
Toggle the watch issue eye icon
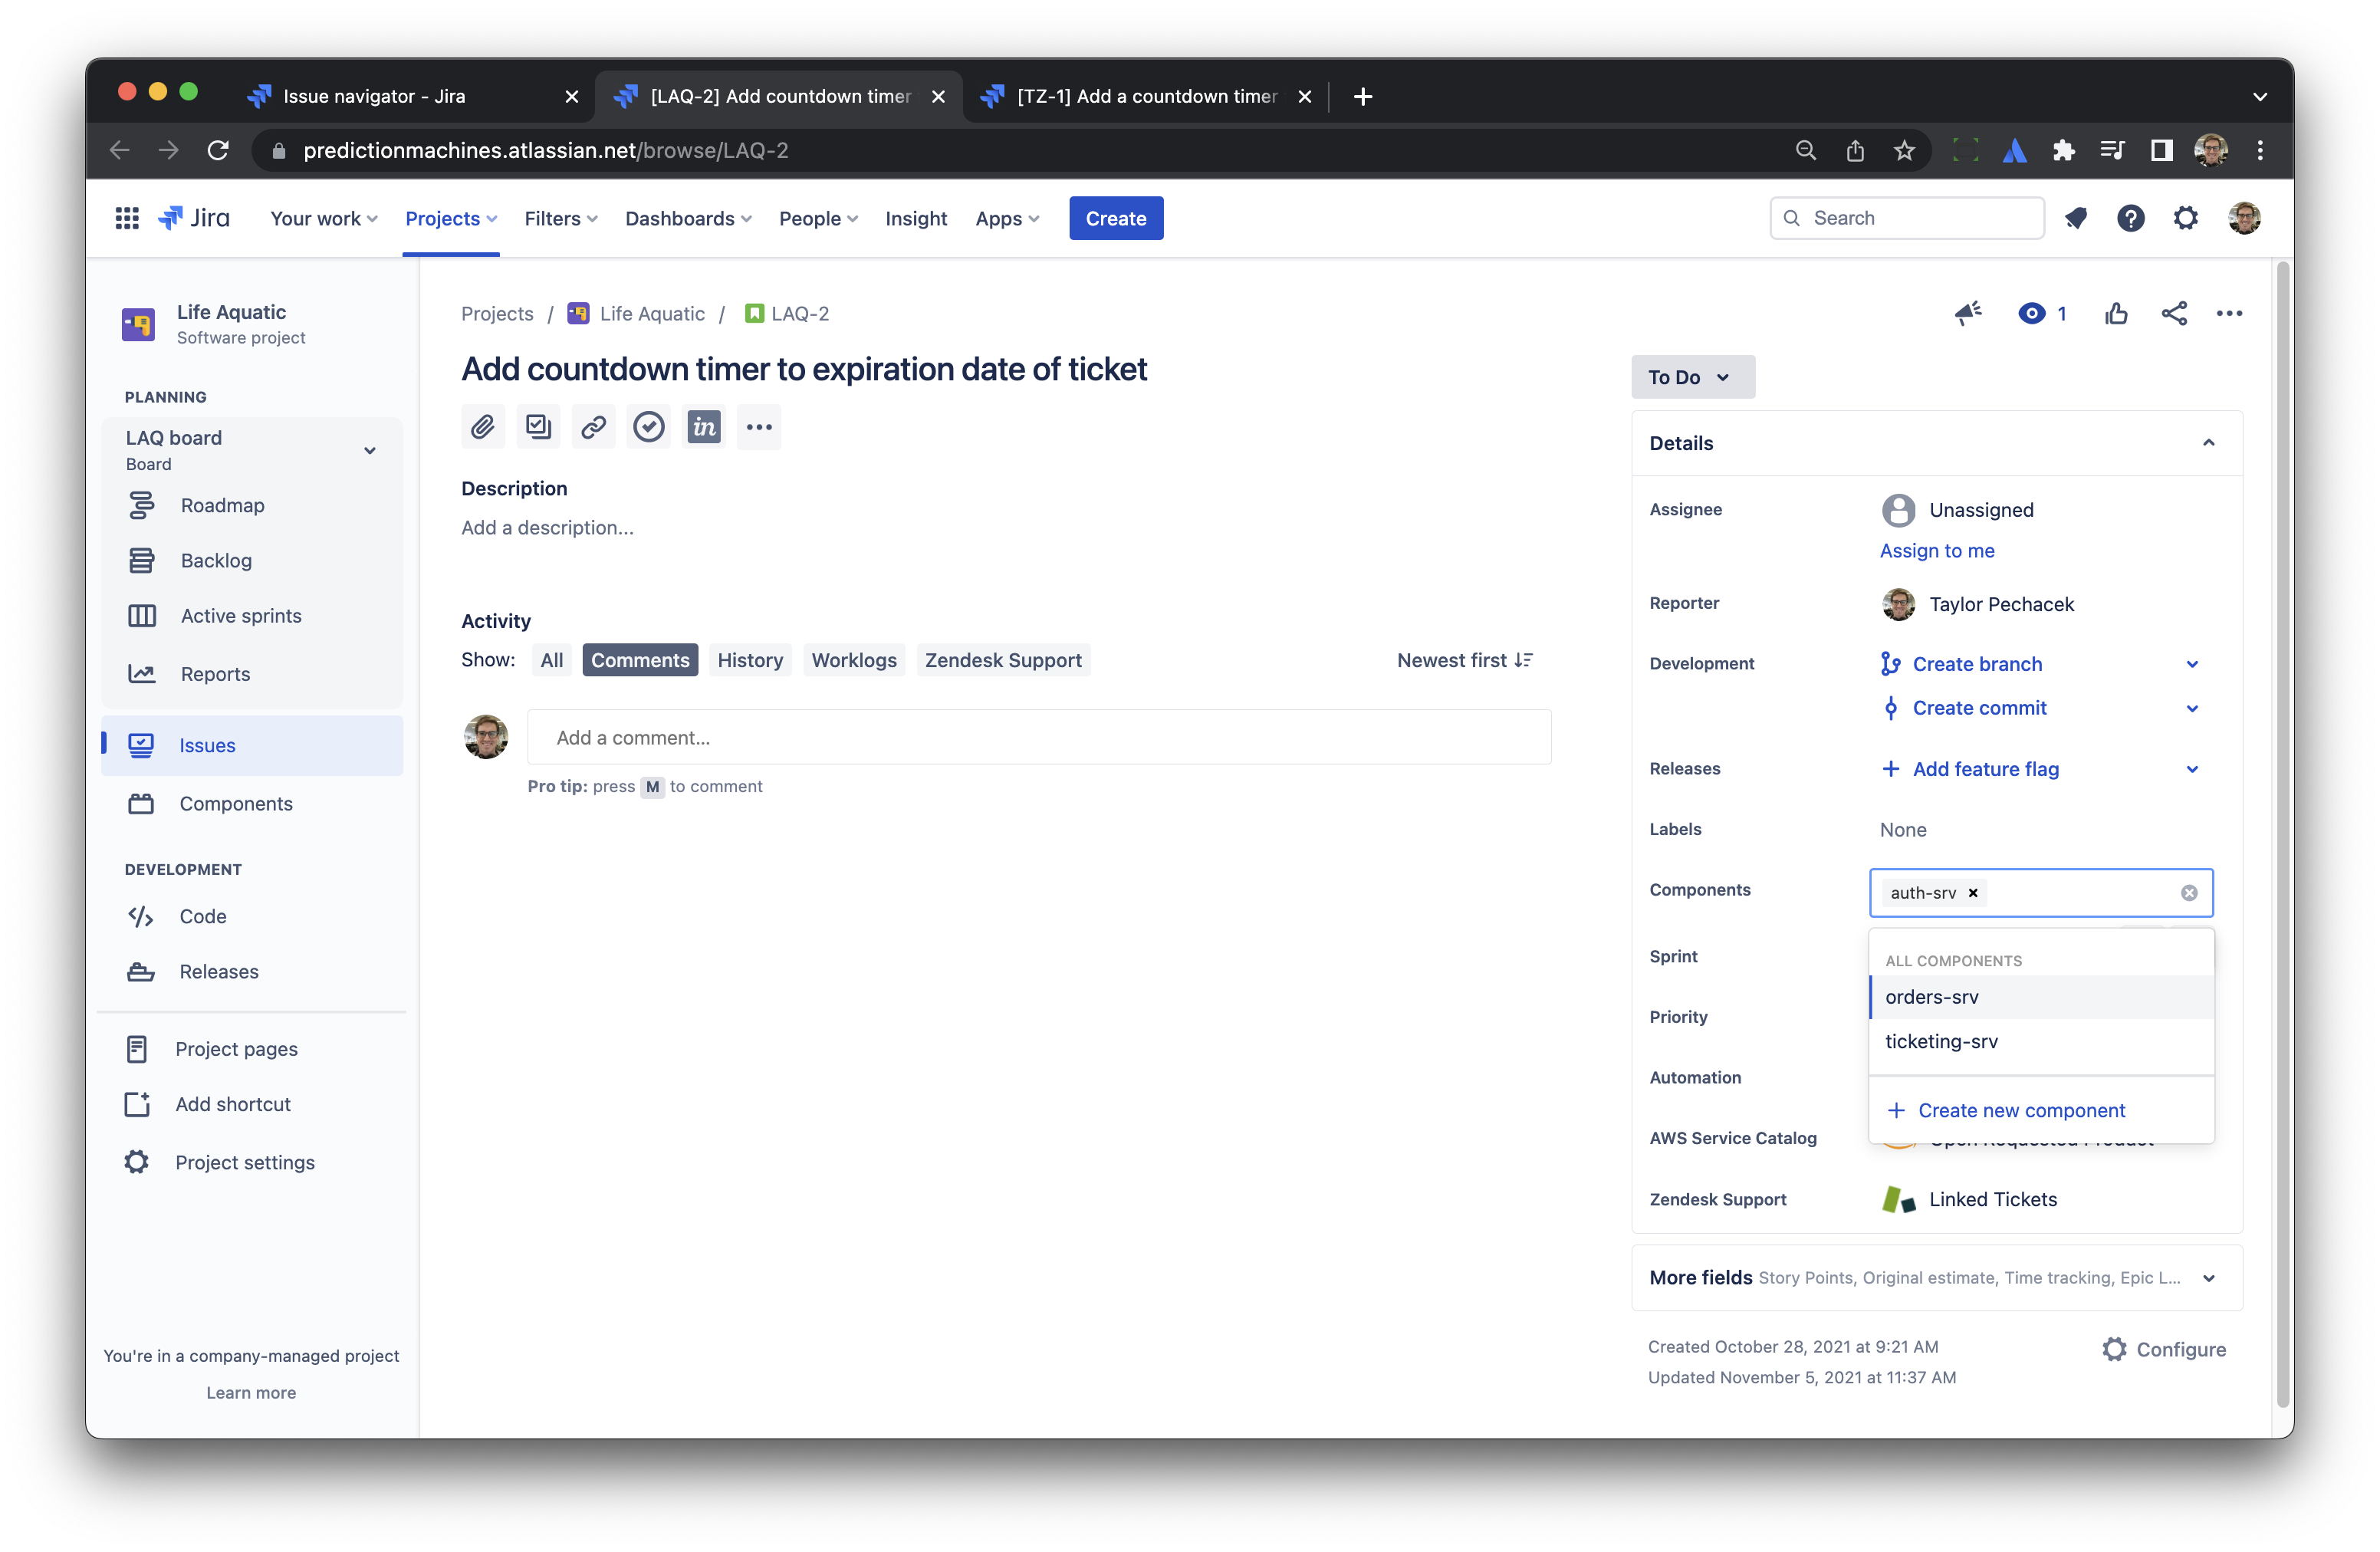[2032, 314]
